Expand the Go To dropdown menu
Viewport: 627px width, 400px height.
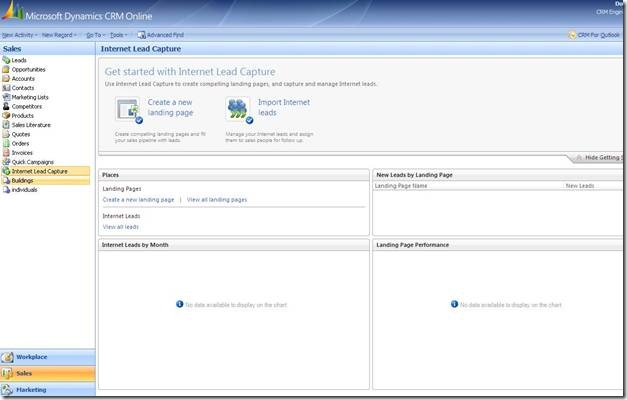tap(94, 34)
